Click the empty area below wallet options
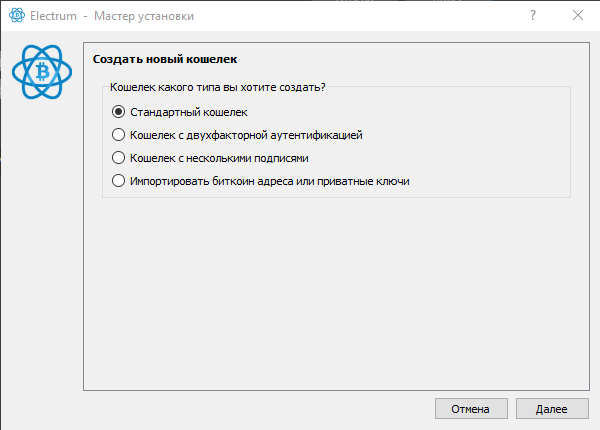This screenshot has height=430, width=600. pyautogui.click(x=335, y=300)
